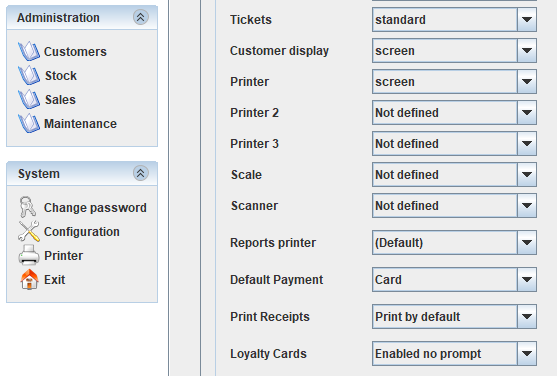Select the Maintenance menu entry

[x=80, y=124]
